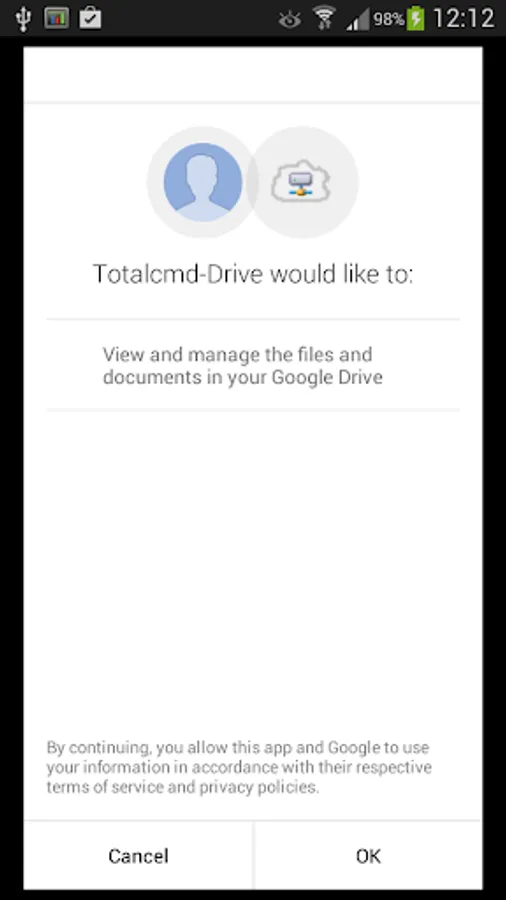Tap the Wi-Fi signal icon
Image resolution: width=506 pixels, height=900 pixels.
point(324,18)
